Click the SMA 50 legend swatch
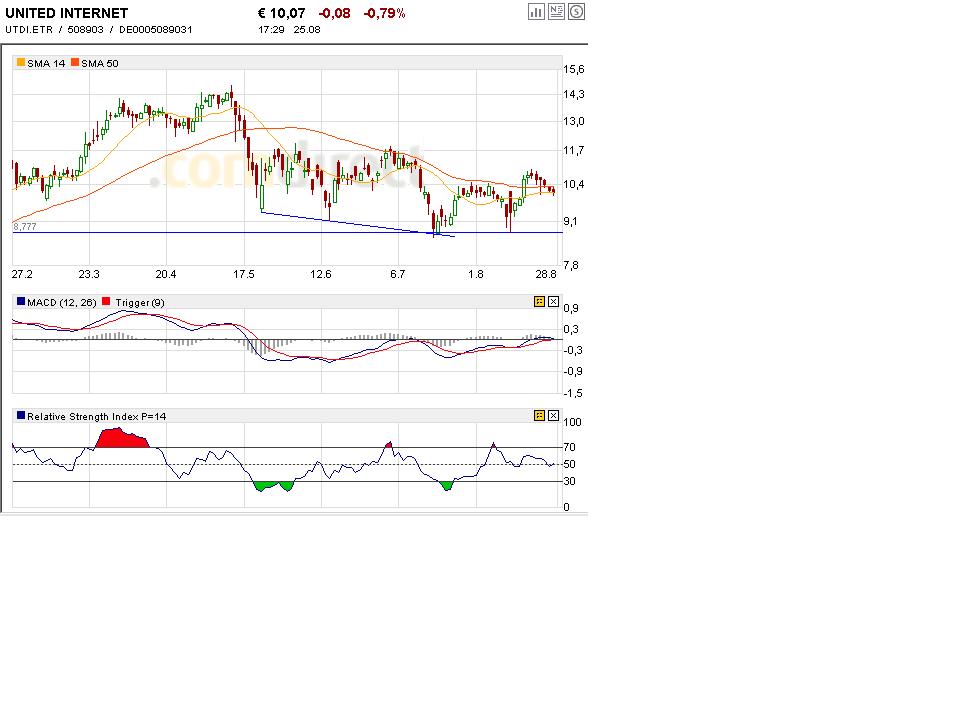Image resolution: width=953 pixels, height=711 pixels. point(75,63)
